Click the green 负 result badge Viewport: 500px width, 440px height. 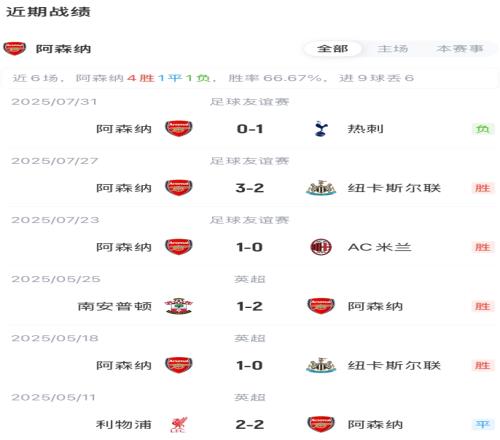(x=483, y=129)
